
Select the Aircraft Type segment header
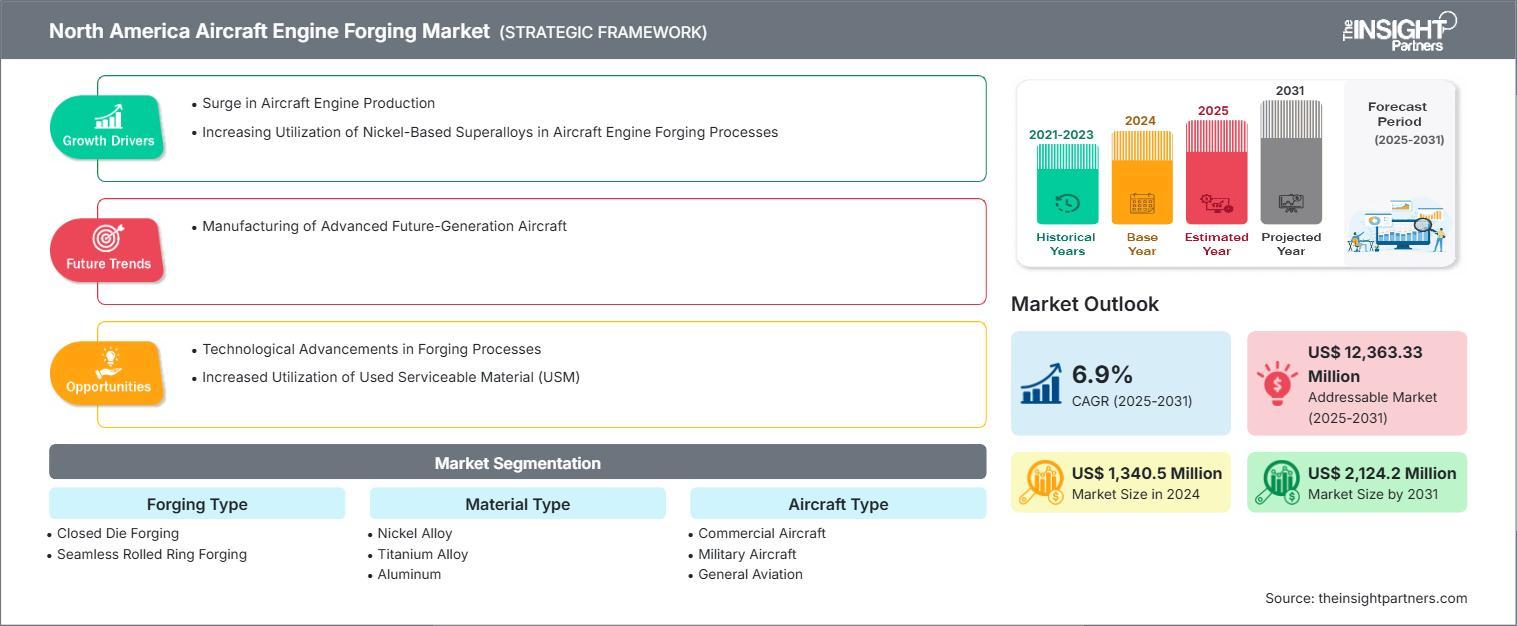pyautogui.click(x=838, y=504)
